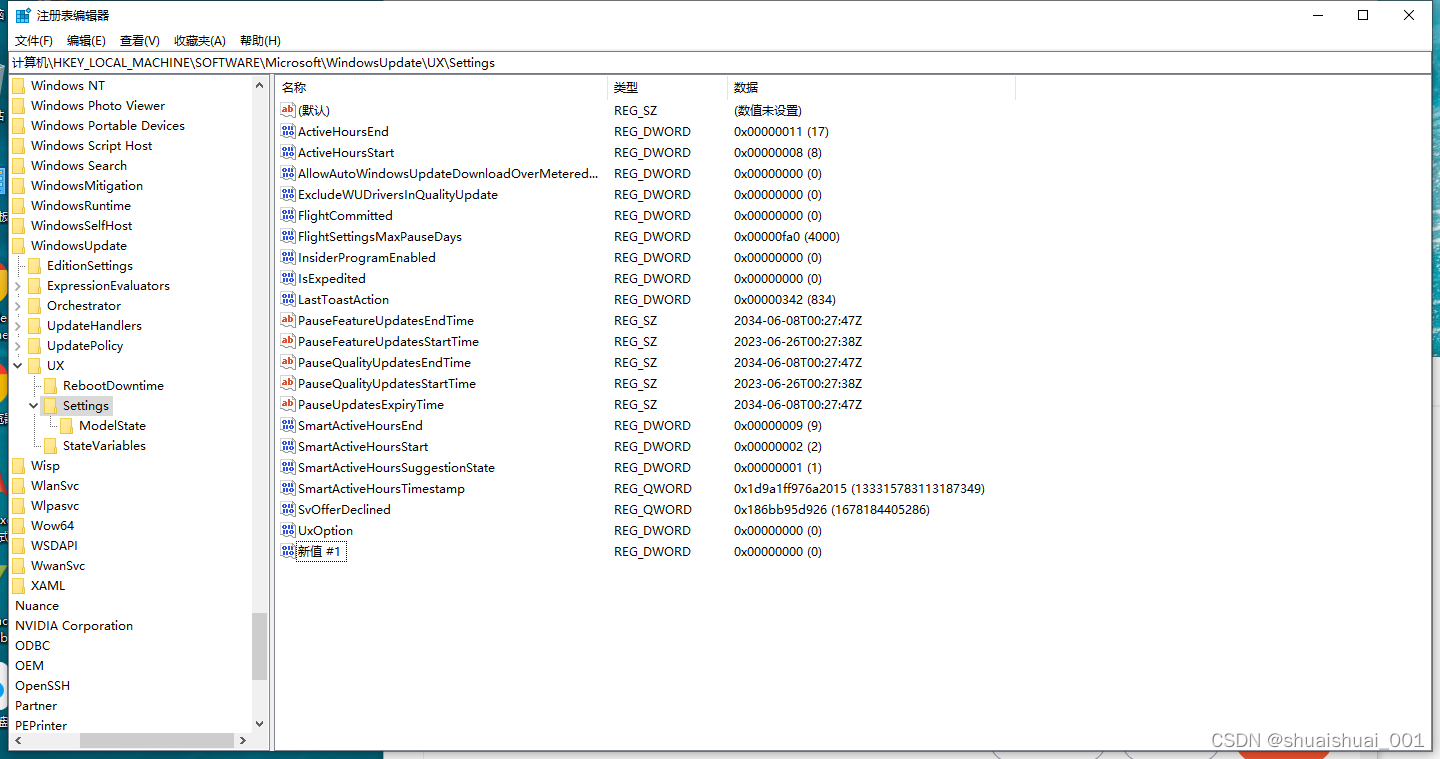The height and width of the screenshot is (759, 1440).
Task: Select the Windows Portable Devices key
Action: (107, 125)
